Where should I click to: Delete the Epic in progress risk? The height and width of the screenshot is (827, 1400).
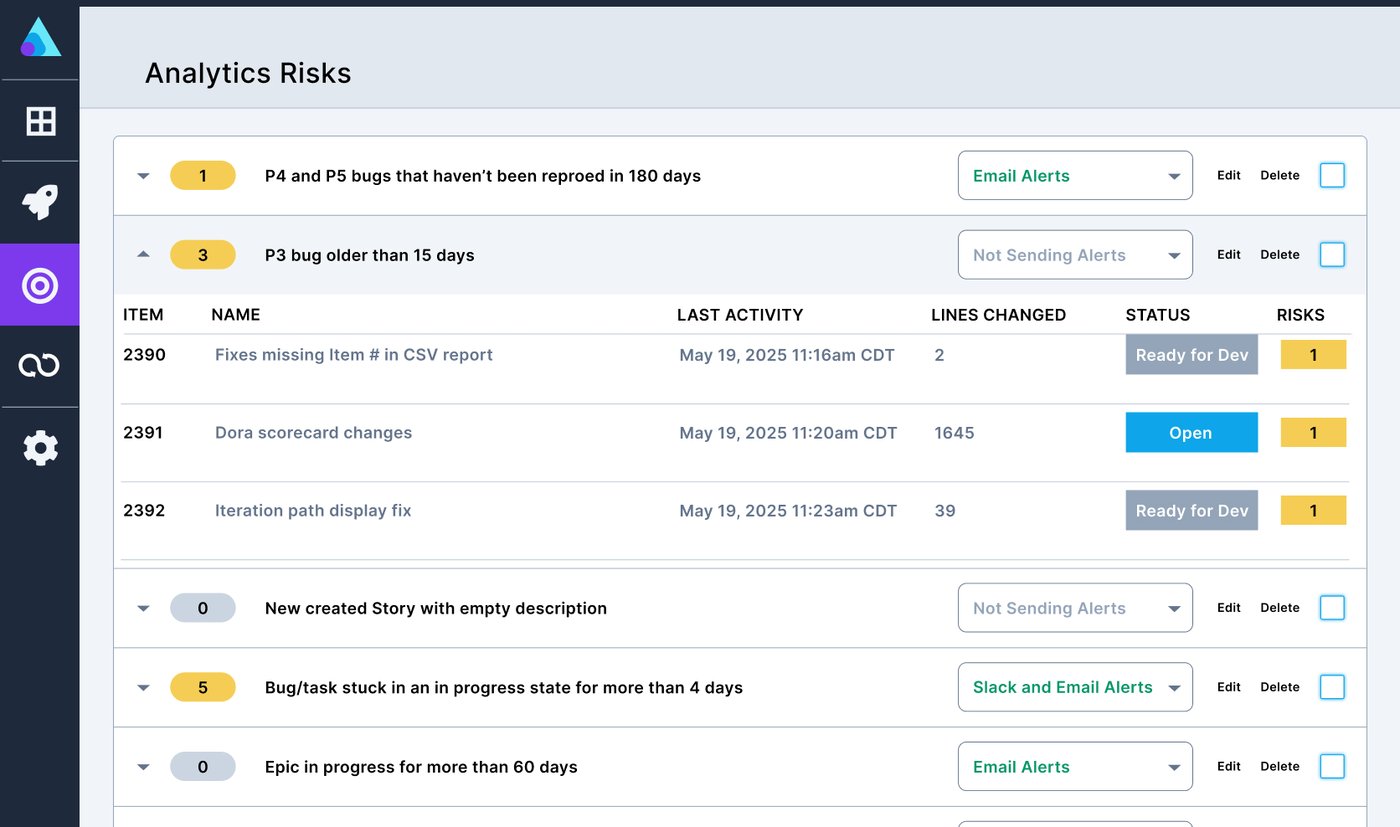1279,767
